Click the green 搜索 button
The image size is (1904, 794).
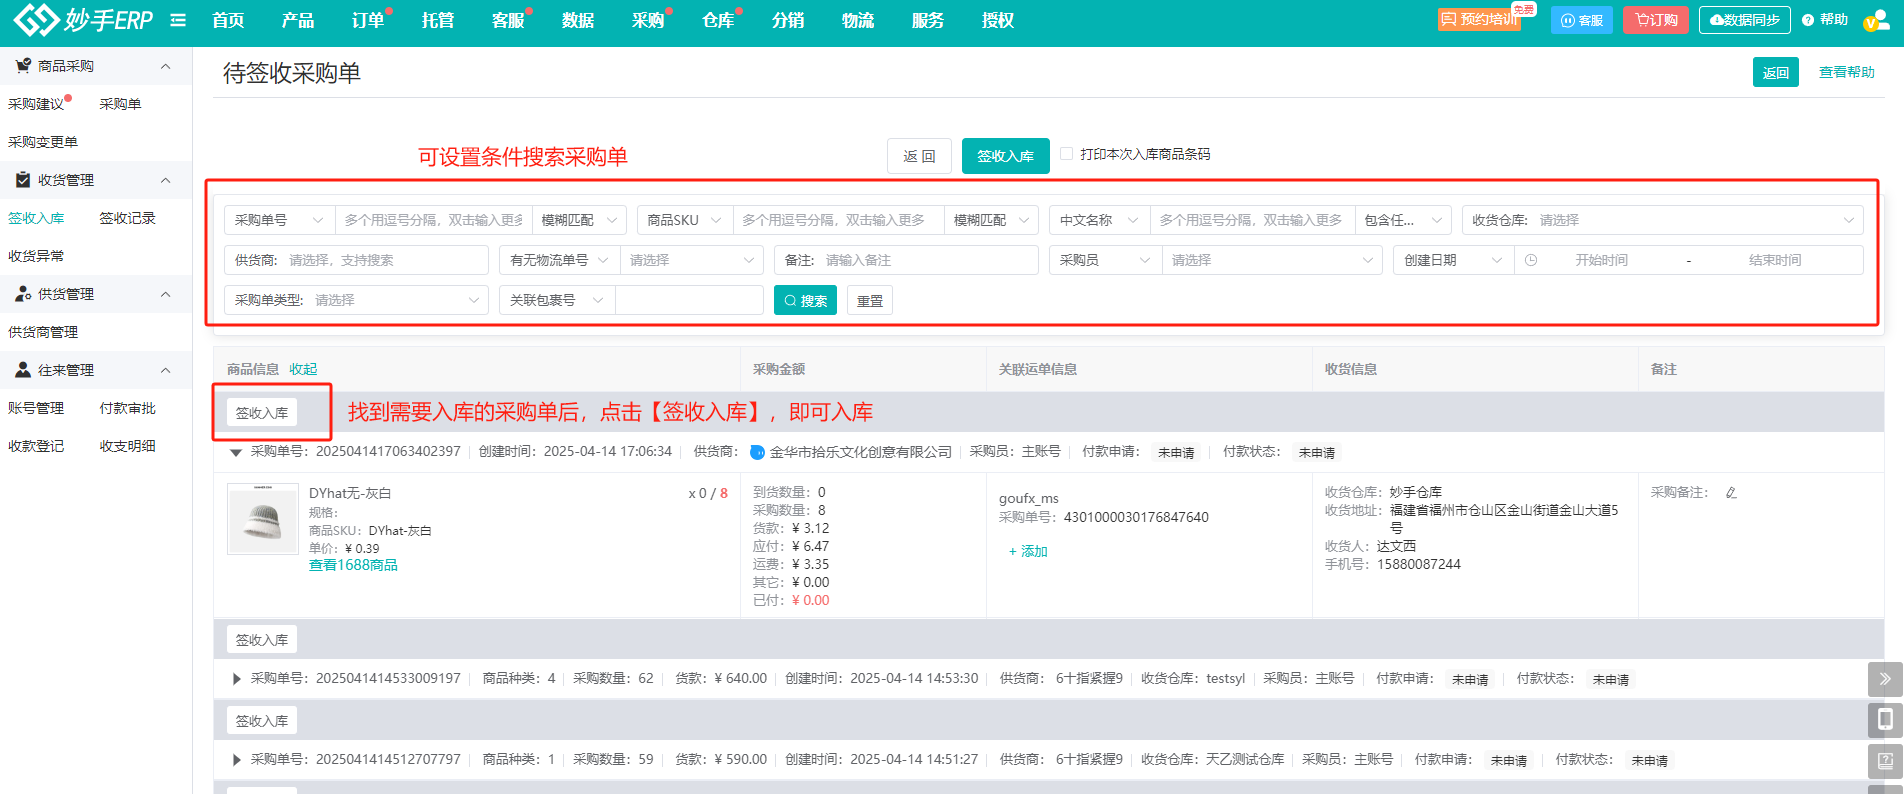(x=805, y=300)
